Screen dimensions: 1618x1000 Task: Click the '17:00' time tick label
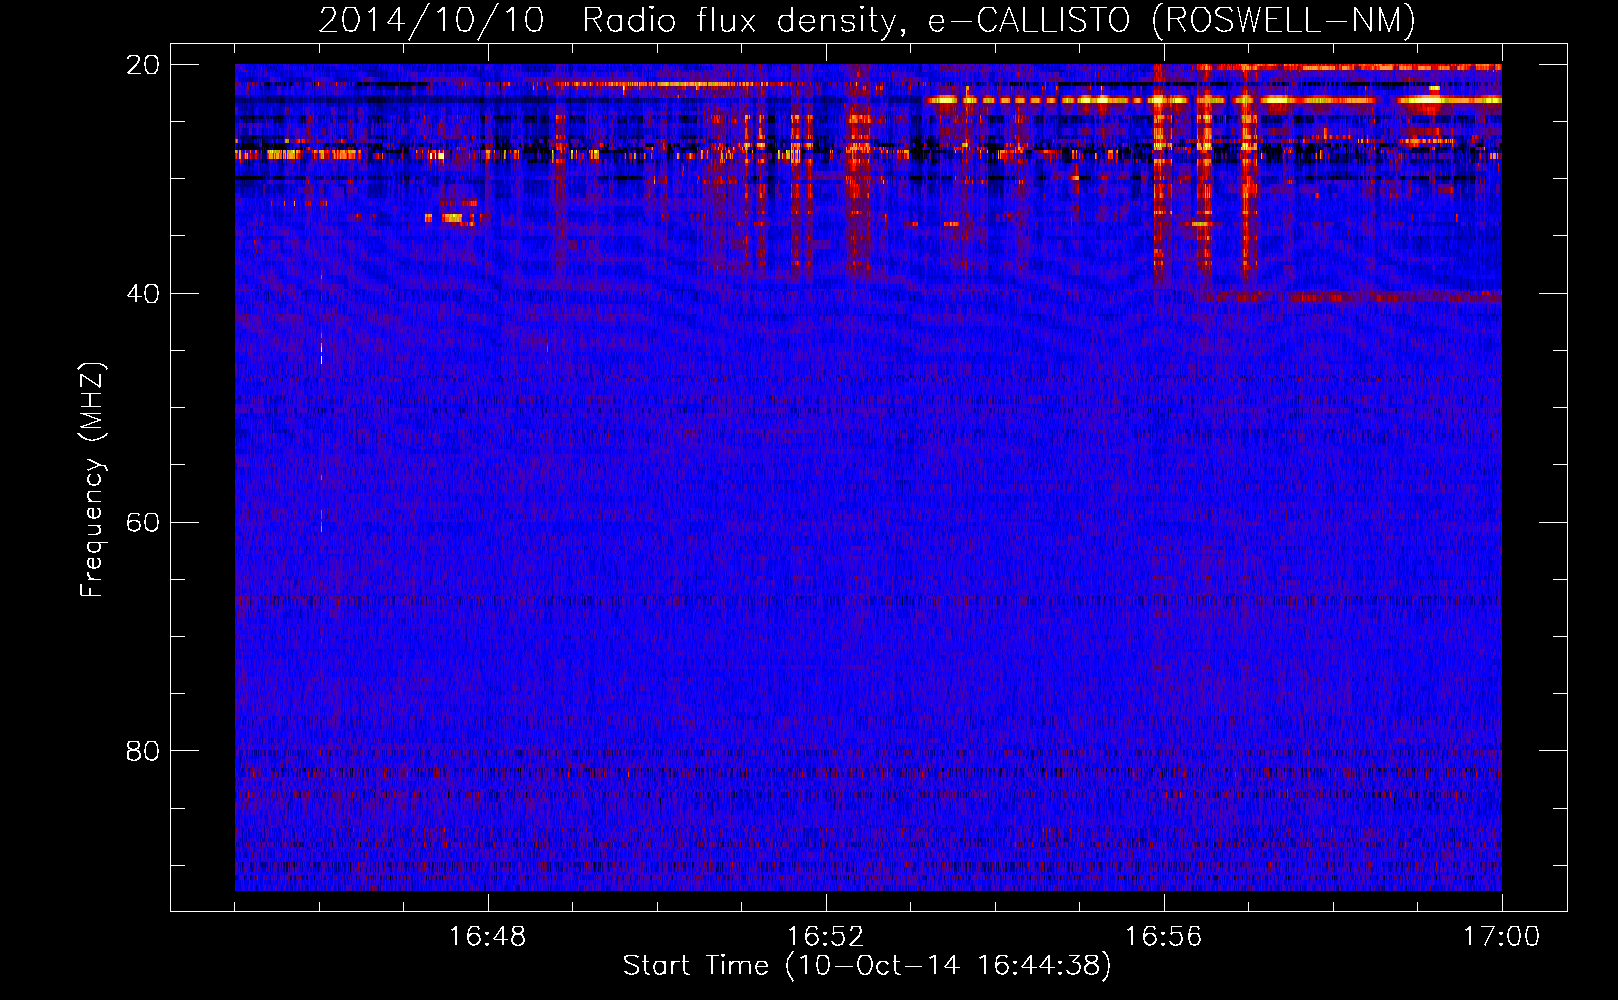click(1501, 937)
